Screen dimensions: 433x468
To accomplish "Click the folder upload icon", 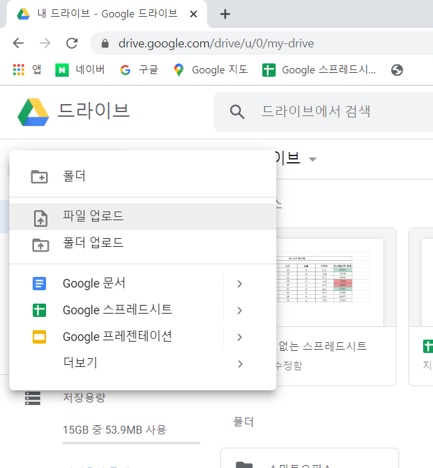I will tap(40, 245).
